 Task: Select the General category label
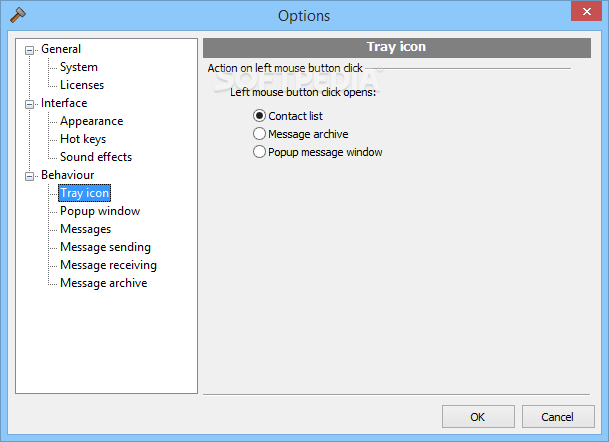pos(61,49)
